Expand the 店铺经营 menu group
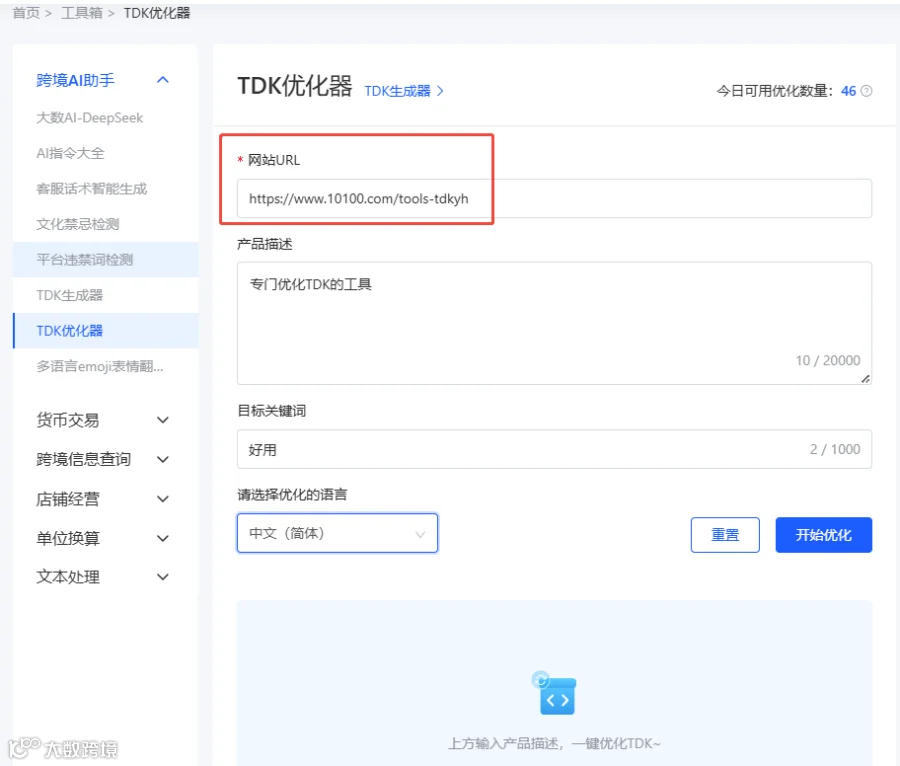 (163, 499)
